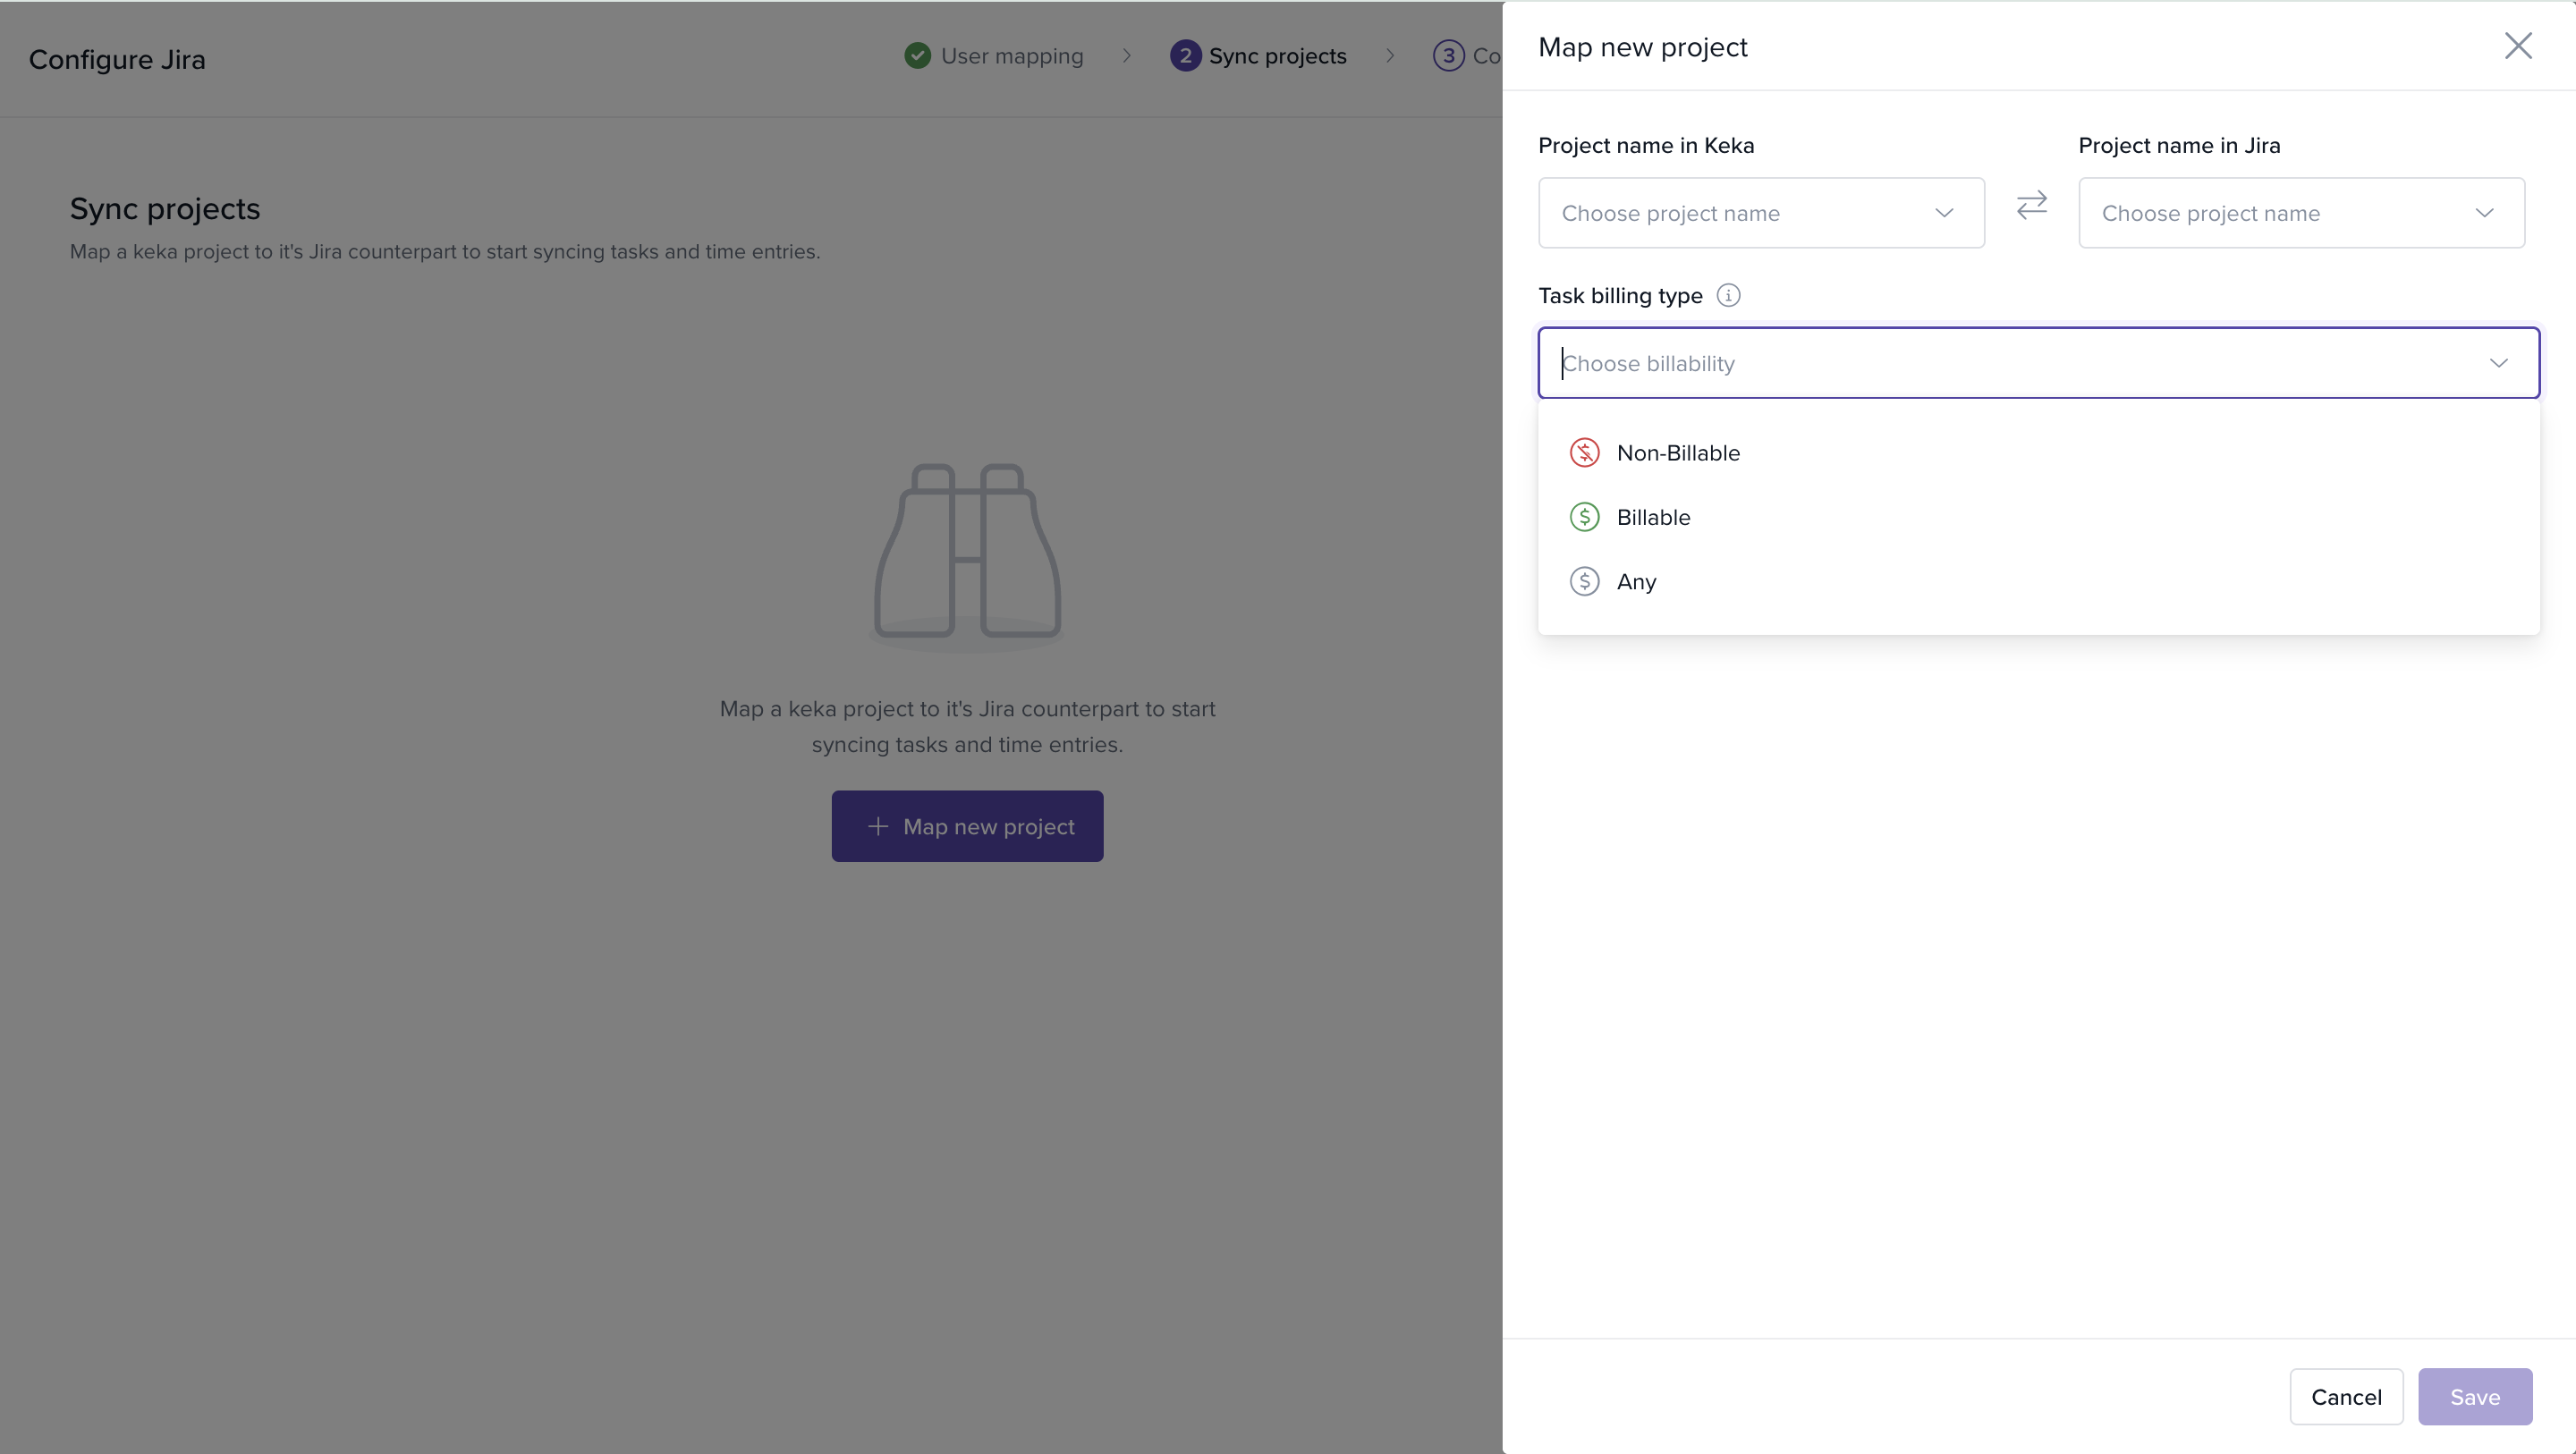
Task: Click the green User mapping checkmark icon
Action: [x=917, y=56]
